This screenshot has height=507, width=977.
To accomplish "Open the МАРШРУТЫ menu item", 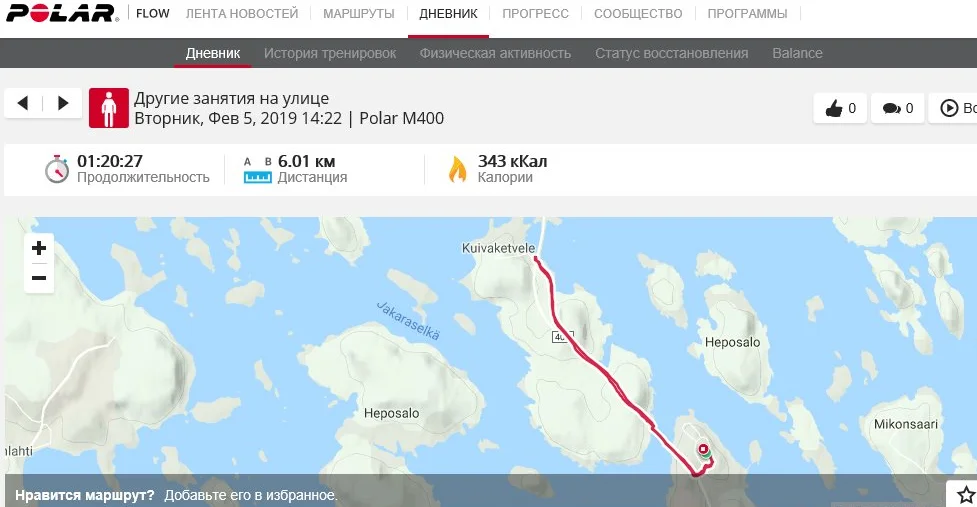I will click(359, 14).
